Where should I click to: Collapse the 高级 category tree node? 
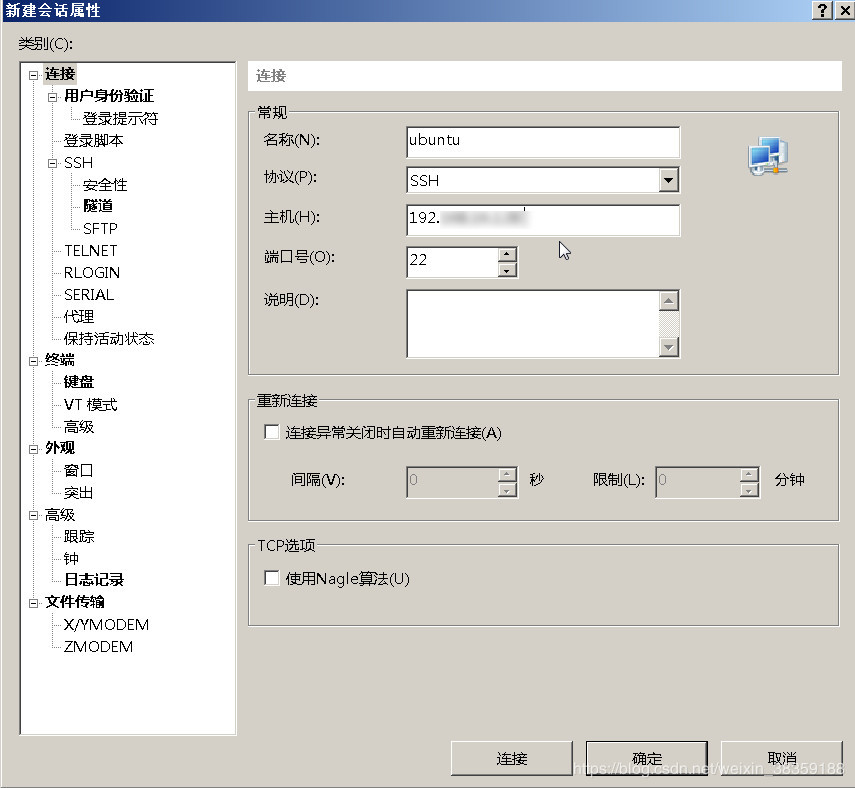[x=34, y=515]
